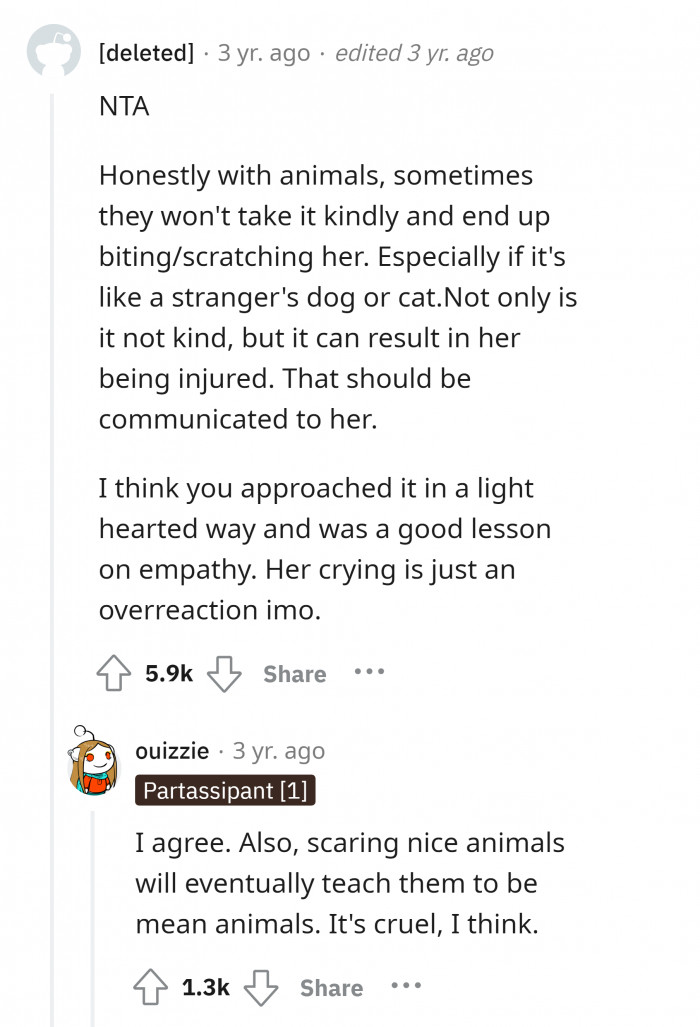Open the Share icon on ouizzie's reply
Image resolution: width=700 pixels, height=1027 pixels.
point(331,988)
